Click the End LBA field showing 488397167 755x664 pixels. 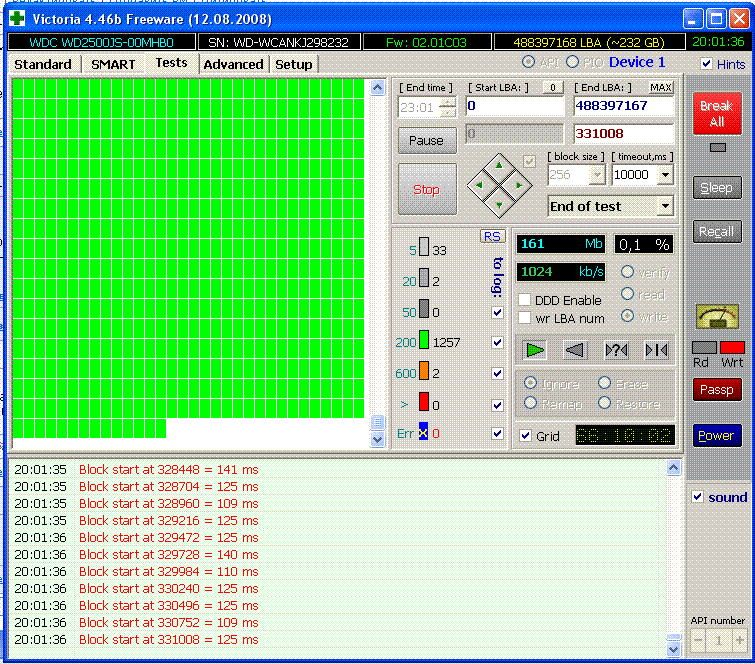pyautogui.click(x=624, y=106)
